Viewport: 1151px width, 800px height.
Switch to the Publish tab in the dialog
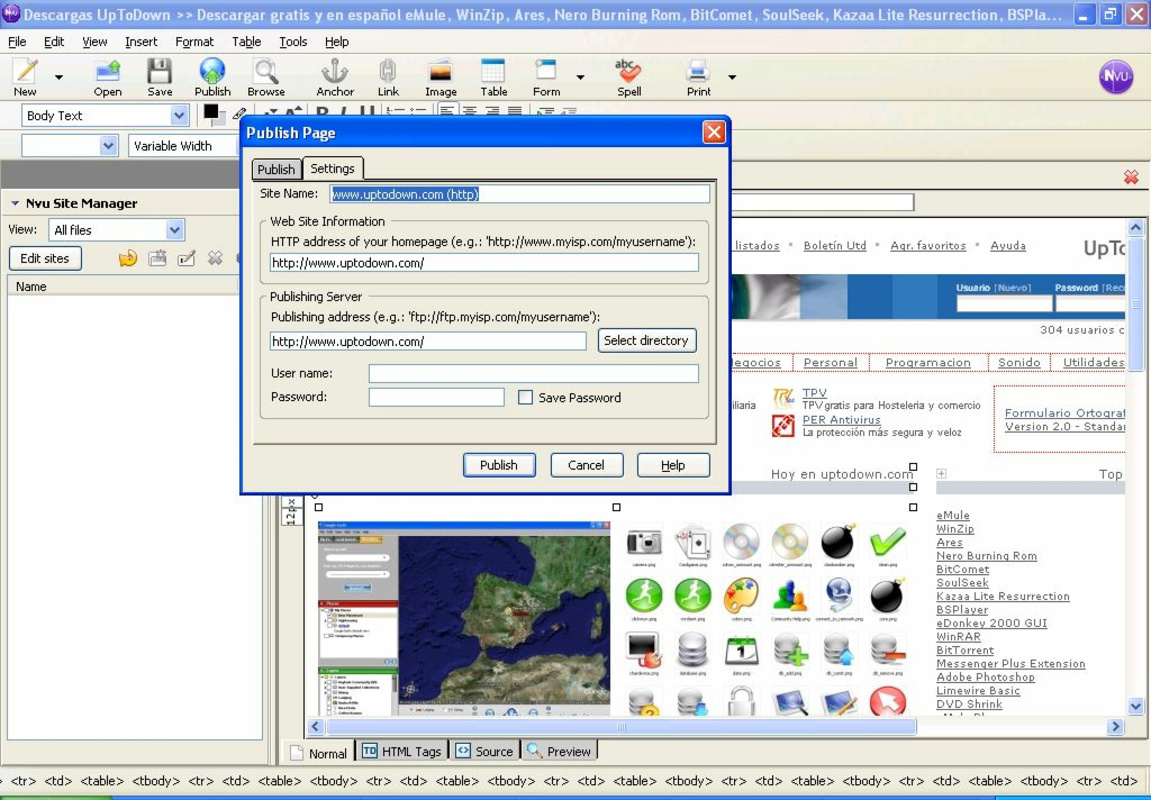tap(275, 168)
